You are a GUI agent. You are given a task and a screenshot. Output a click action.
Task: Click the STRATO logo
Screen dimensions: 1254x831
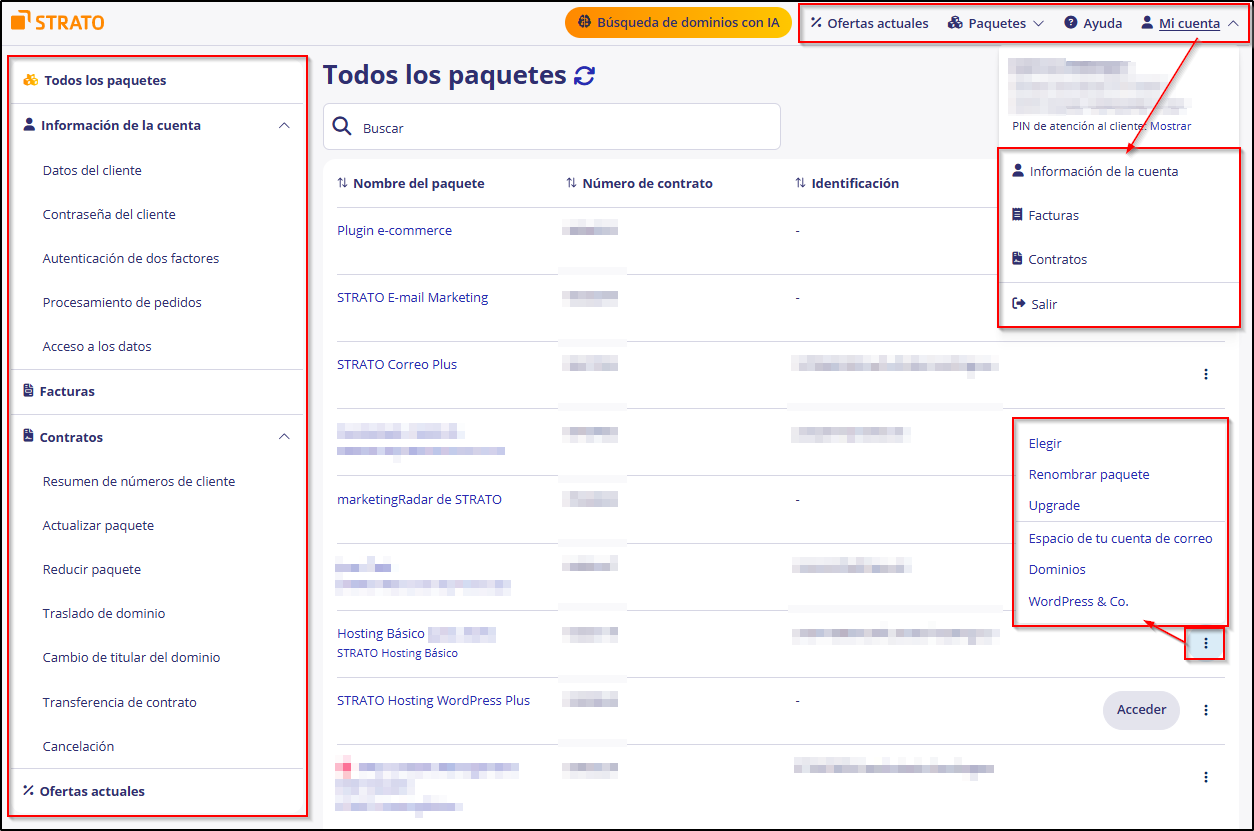[57, 21]
